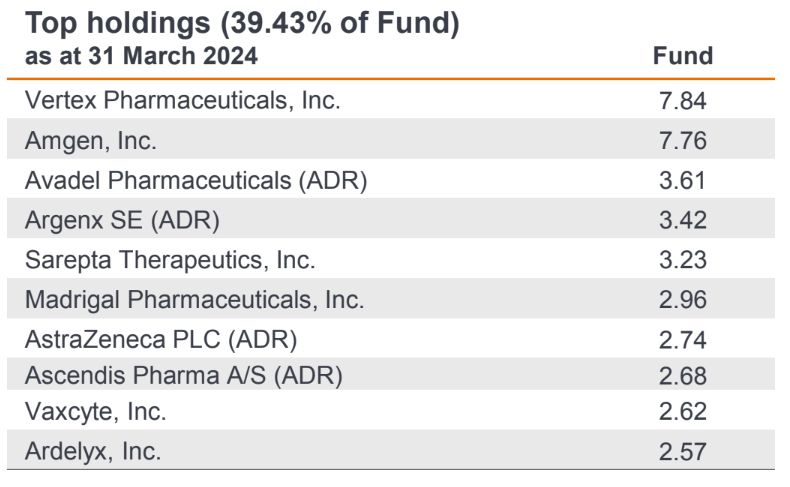Select the 7.76 value for Amgen
The height and width of the screenshot is (487, 790).
point(682,140)
